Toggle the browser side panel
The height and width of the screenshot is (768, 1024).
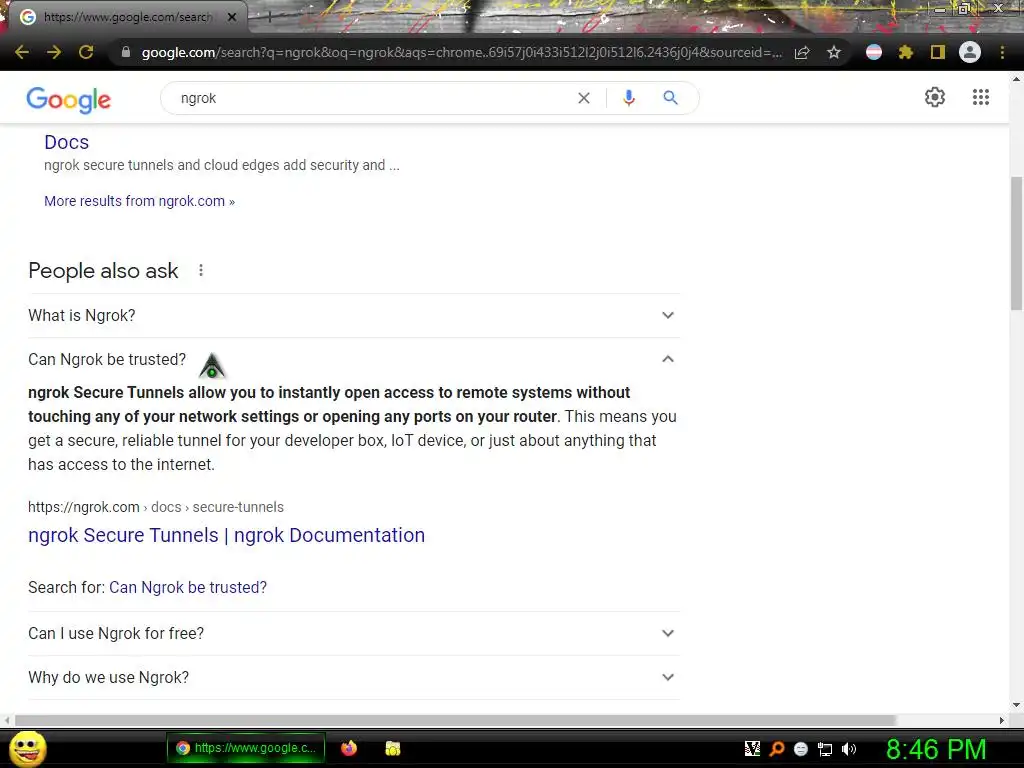[x=938, y=52]
